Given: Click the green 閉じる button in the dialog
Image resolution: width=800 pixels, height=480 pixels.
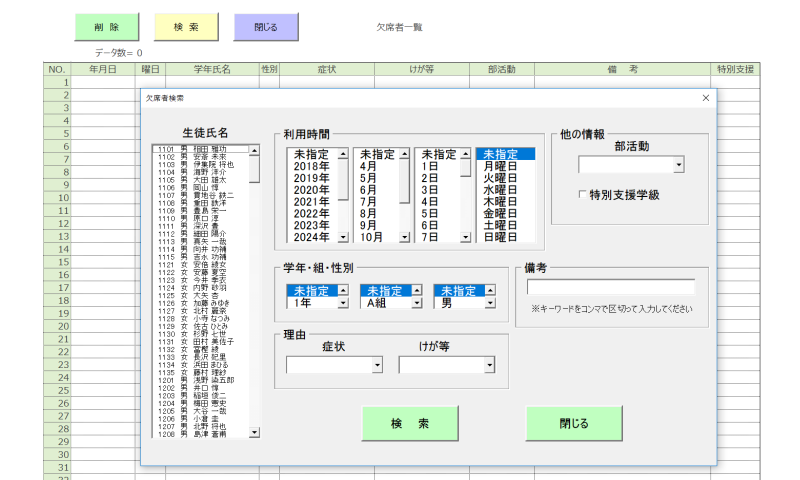Looking at the screenshot, I should click(574, 423).
